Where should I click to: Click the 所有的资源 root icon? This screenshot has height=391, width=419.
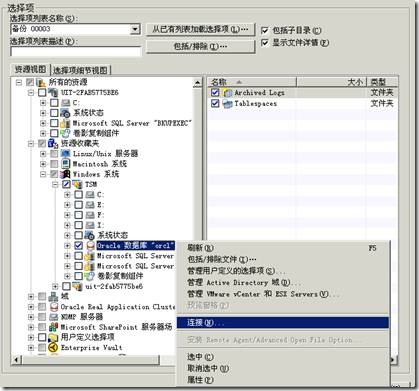tap(41, 82)
